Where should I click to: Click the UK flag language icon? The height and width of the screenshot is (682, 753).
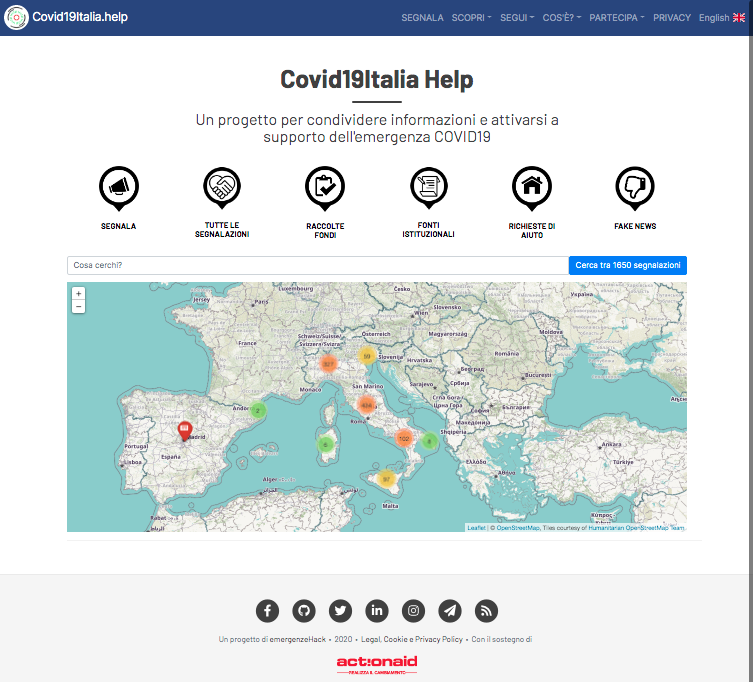tap(739, 18)
